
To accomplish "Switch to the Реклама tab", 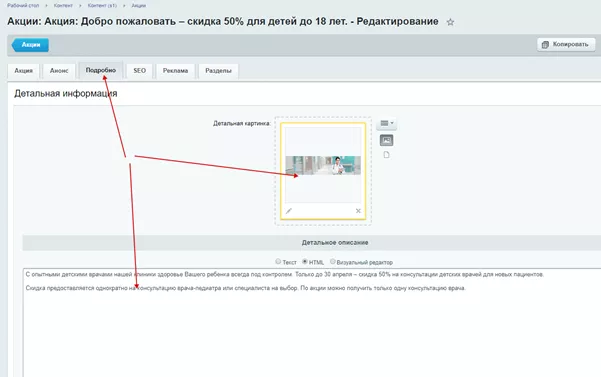I will [175, 71].
